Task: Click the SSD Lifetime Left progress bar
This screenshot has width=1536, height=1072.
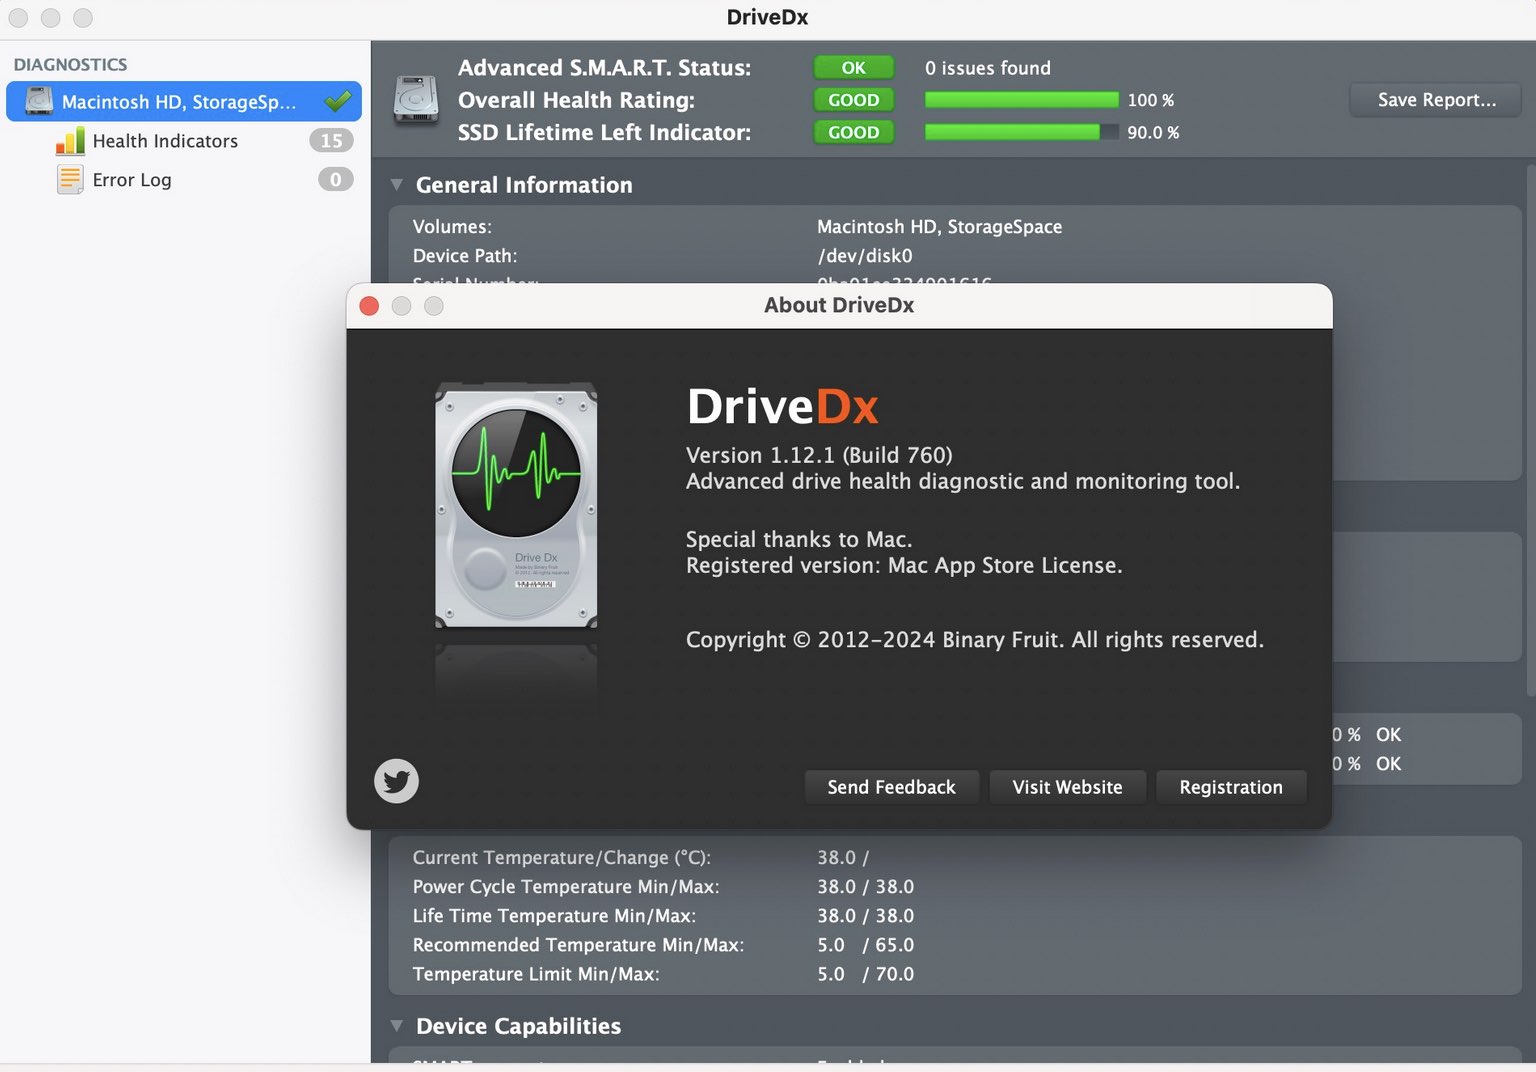Action: point(1022,132)
